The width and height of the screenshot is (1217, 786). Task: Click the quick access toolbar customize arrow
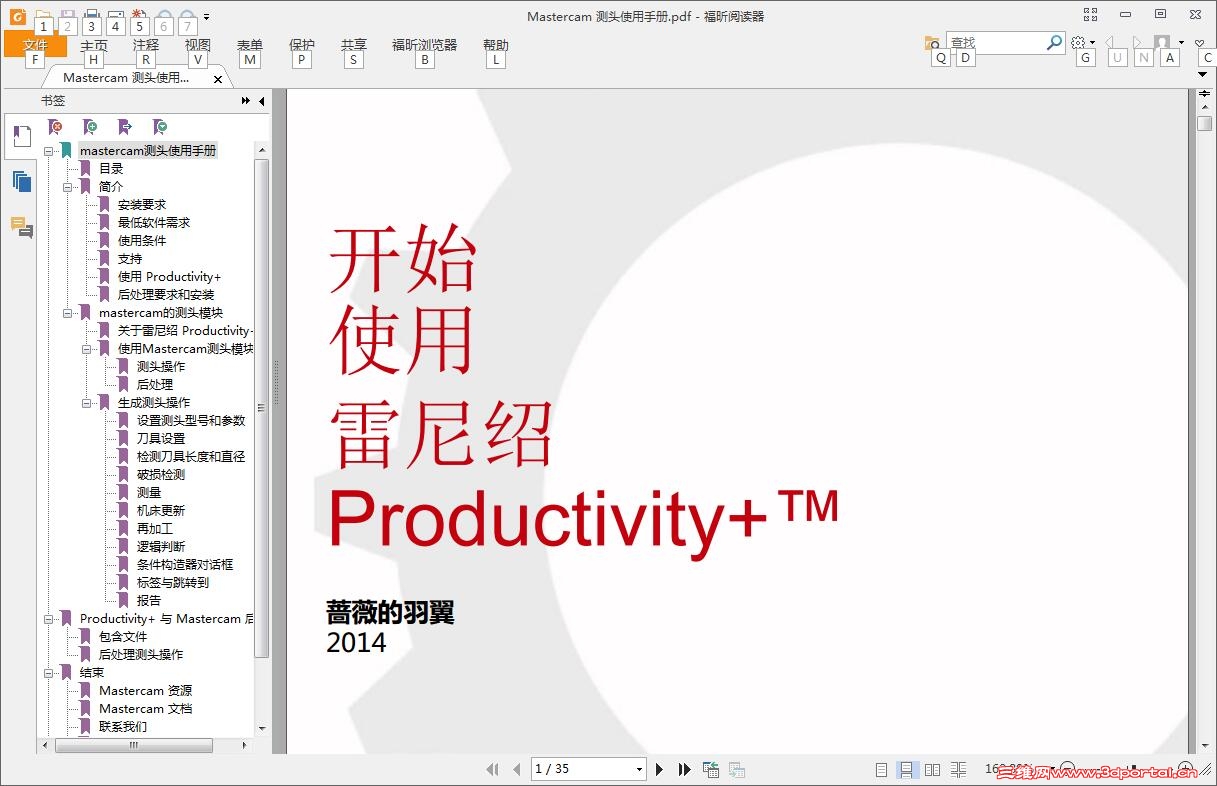point(206,17)
